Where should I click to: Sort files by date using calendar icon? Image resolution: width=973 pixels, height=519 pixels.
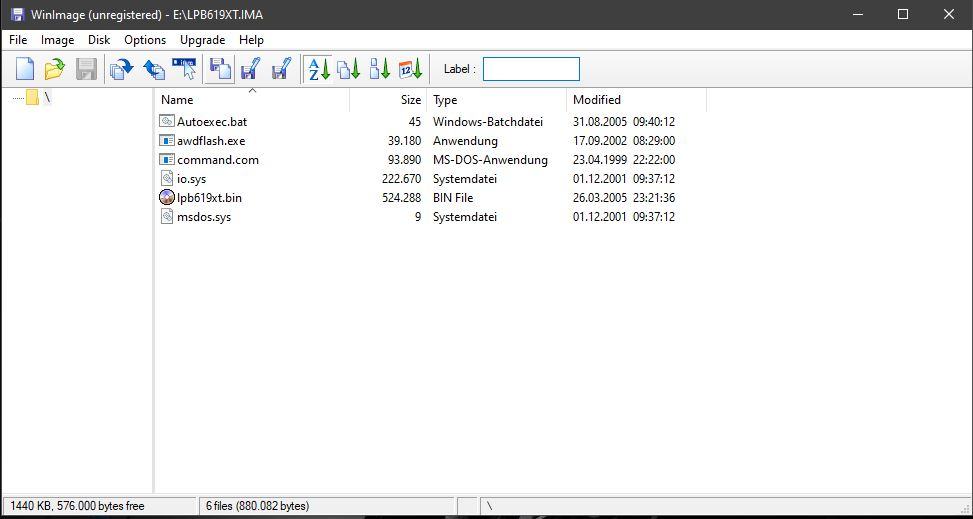410,69
